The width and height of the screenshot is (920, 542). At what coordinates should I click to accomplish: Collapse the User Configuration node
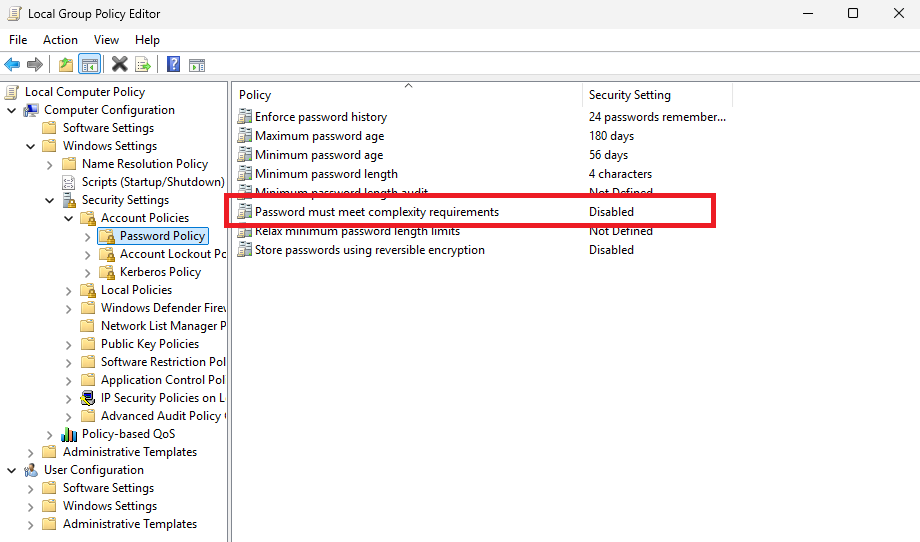[11, 470]
